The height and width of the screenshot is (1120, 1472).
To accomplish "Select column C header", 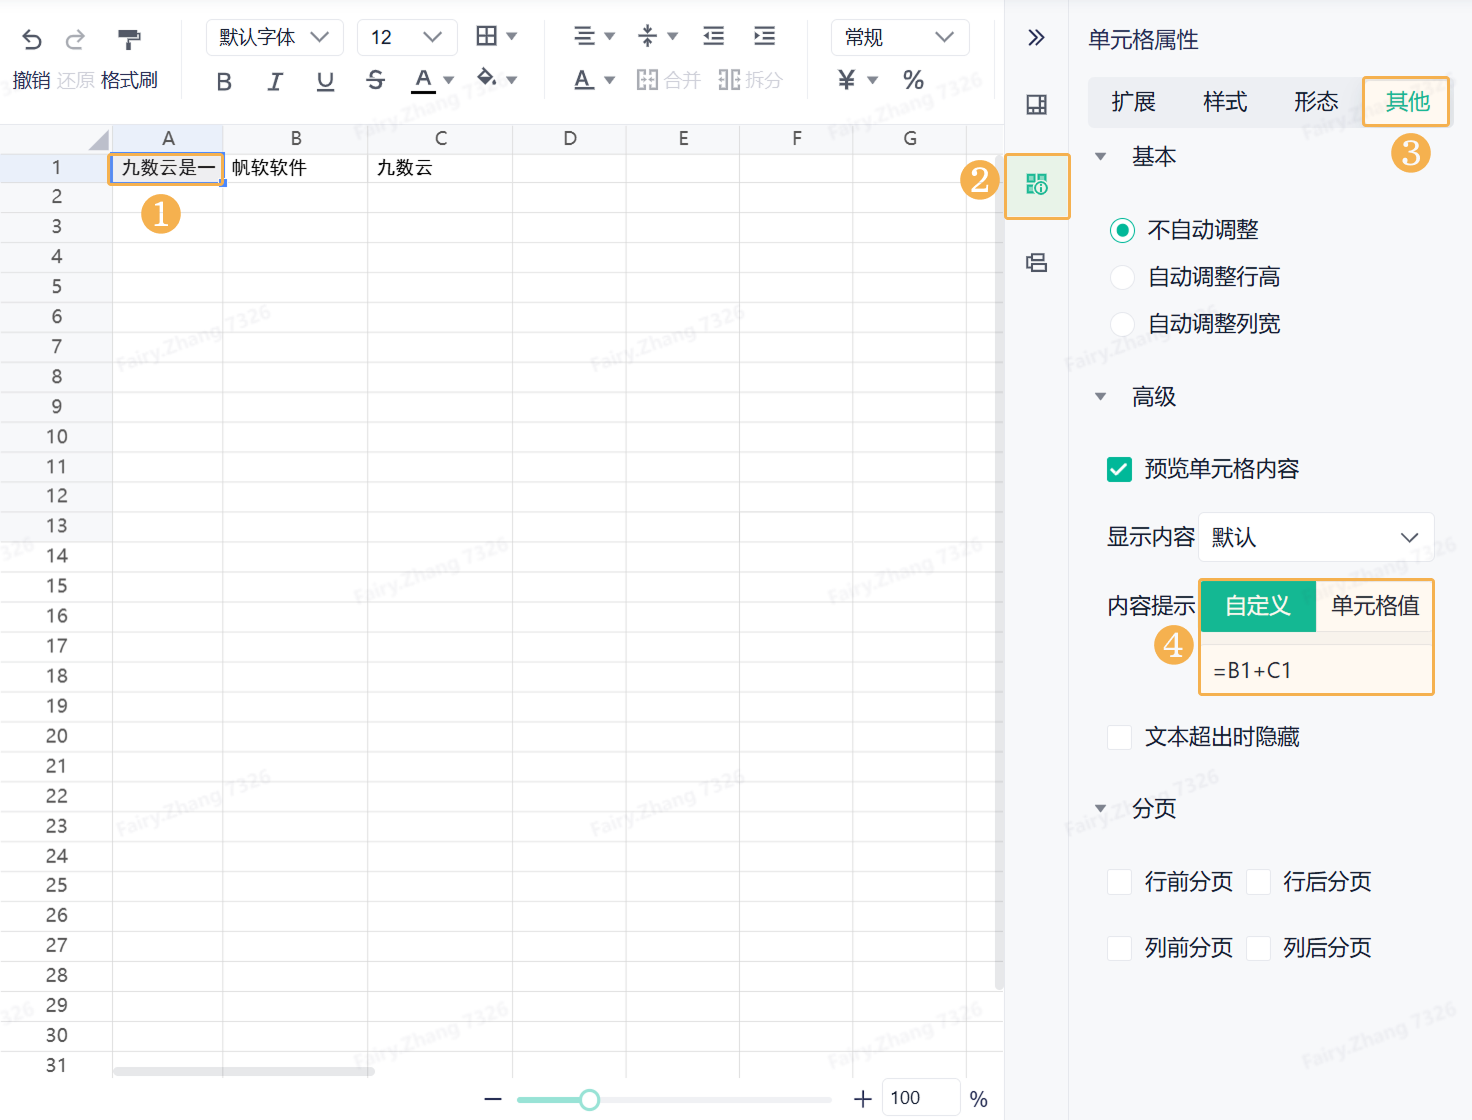I will (x=440, y=139).
